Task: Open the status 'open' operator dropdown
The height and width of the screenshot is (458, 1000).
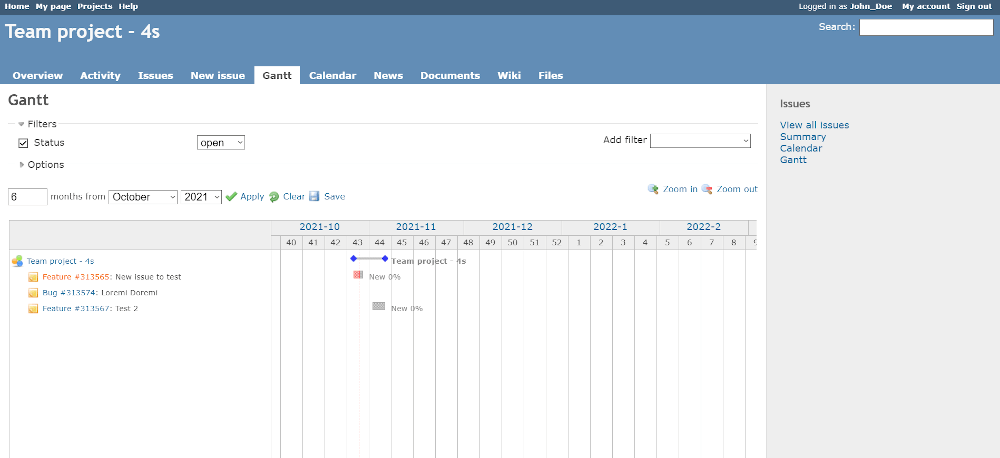Action: (x=221, y=143)
